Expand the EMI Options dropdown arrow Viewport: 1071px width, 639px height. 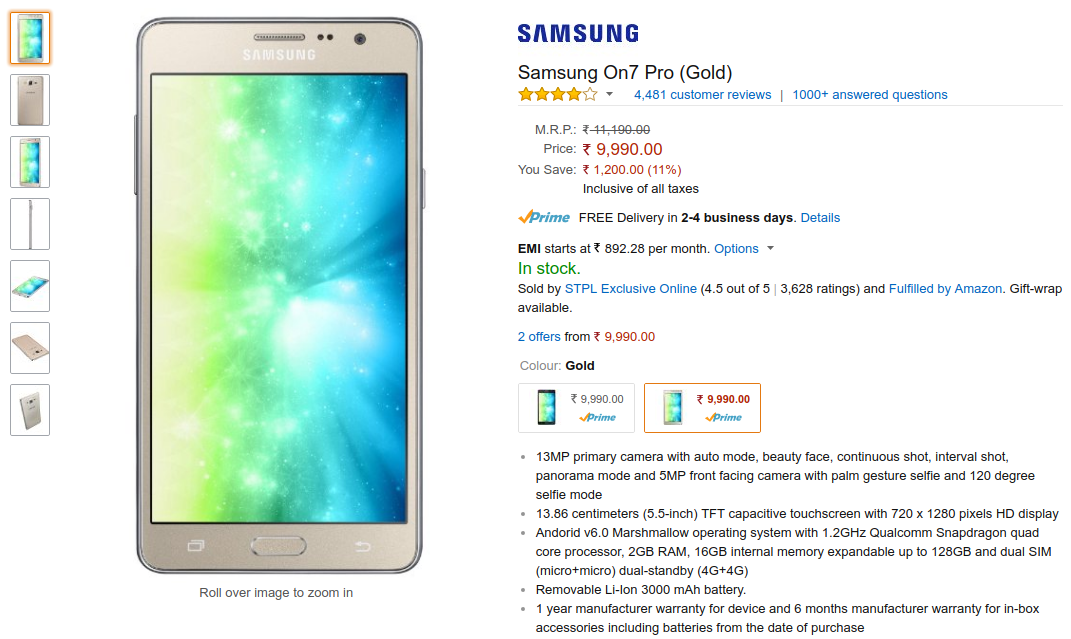tap(770, 248)
